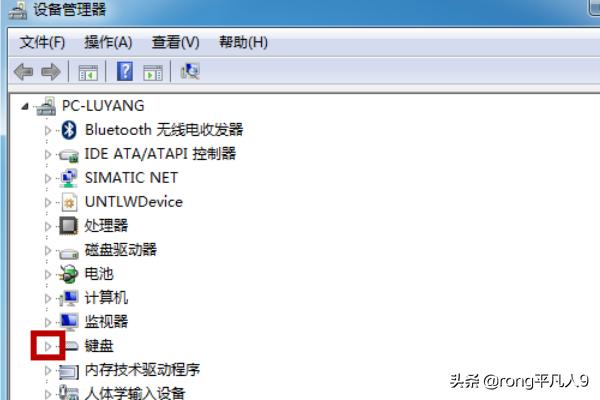
Task: Open the 操作(A) menu
Action: coord(108,42)
